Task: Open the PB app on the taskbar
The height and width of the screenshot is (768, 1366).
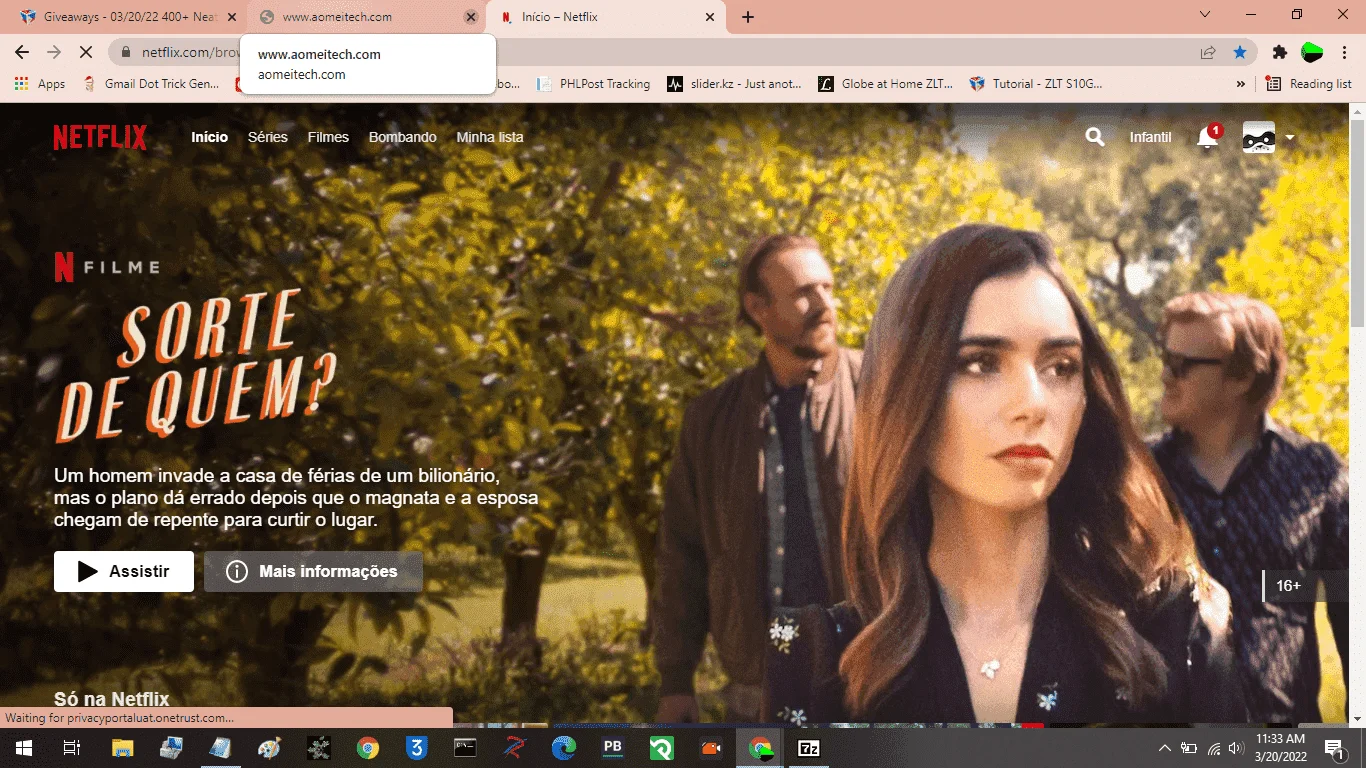Action: [x=613, y=748]
